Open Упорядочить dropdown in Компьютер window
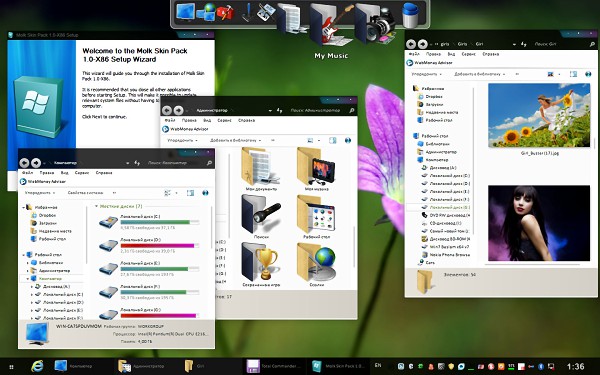 point(40,193)
